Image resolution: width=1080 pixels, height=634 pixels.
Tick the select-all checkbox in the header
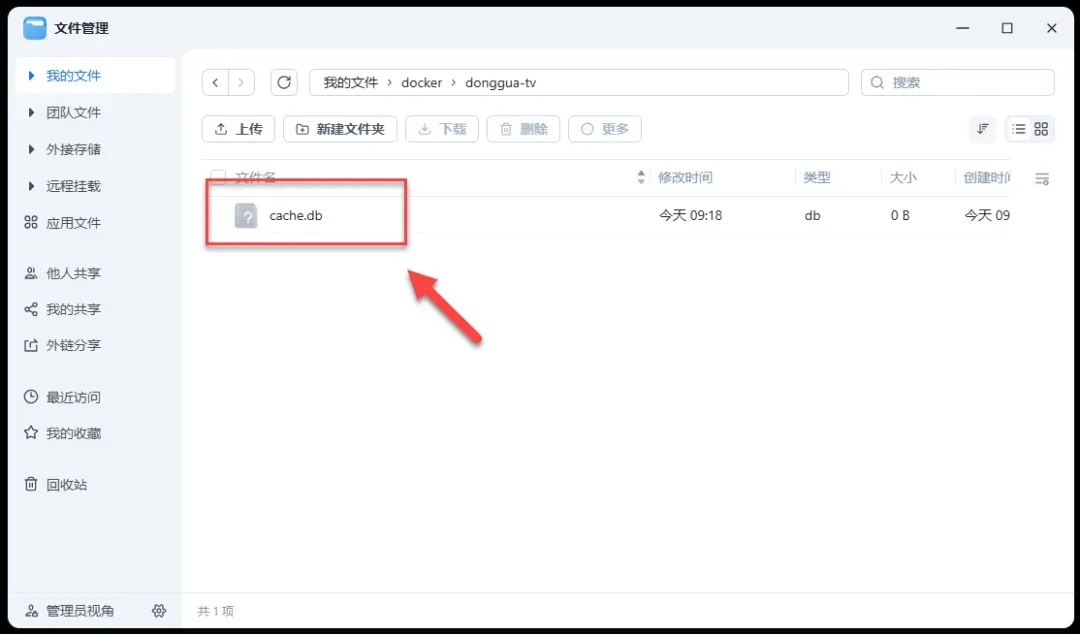click(218, 178)
